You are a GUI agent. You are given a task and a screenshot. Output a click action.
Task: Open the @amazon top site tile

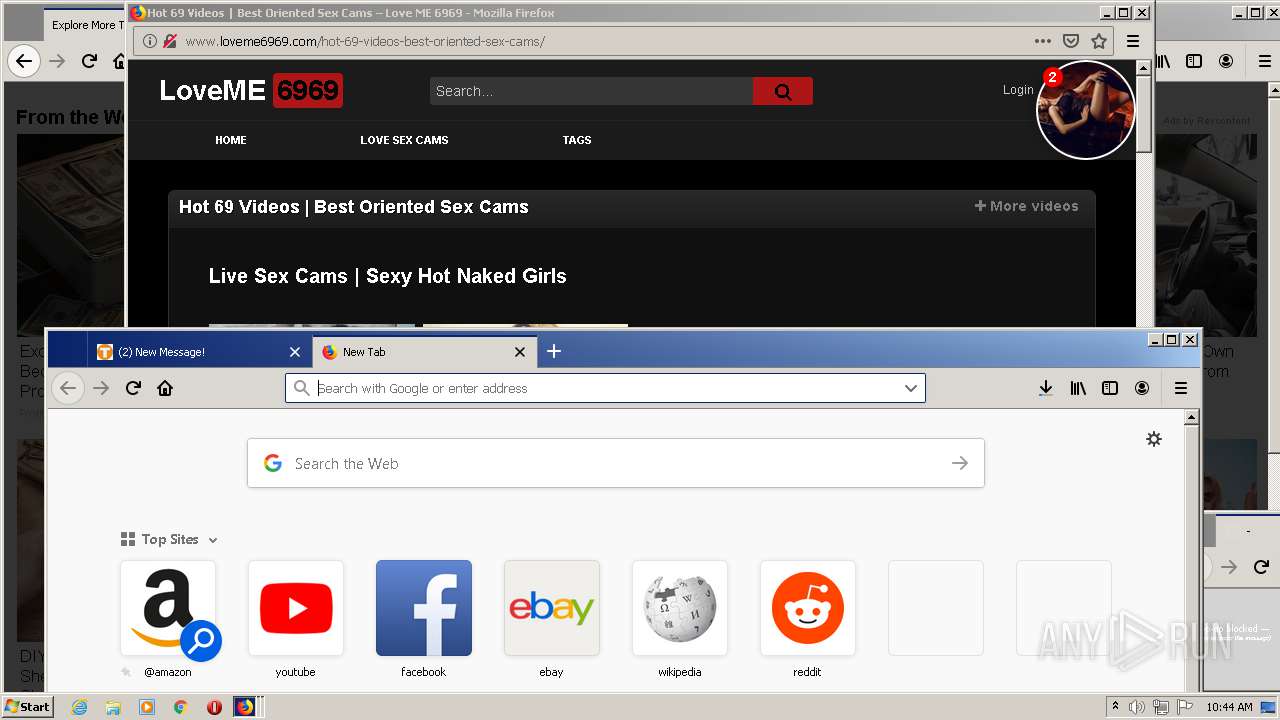point(168,608)
